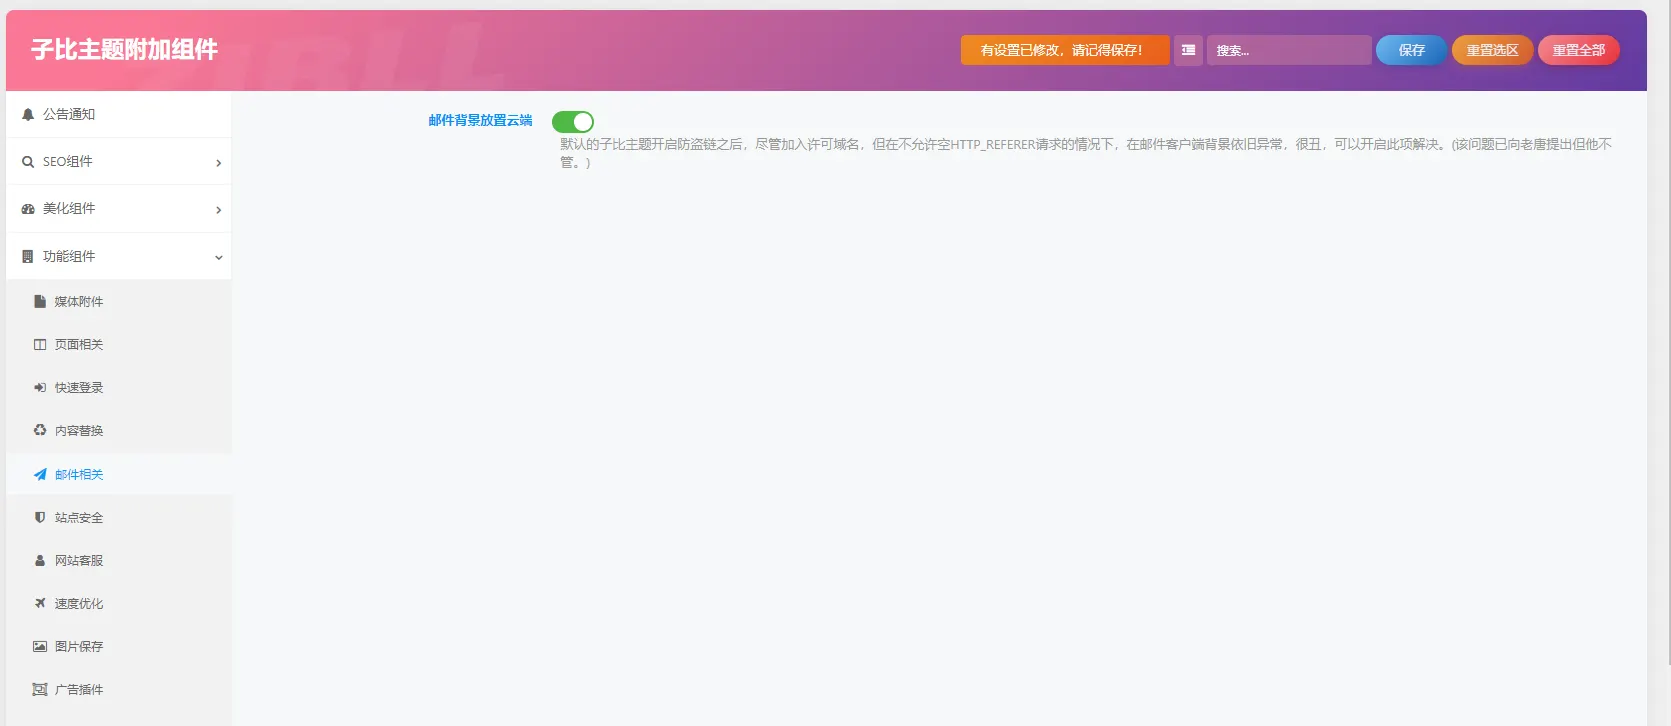This screenshot has height=726, width=1671.
Task: Click the blue 保存 button
Action: click(x=1412, y=50)
